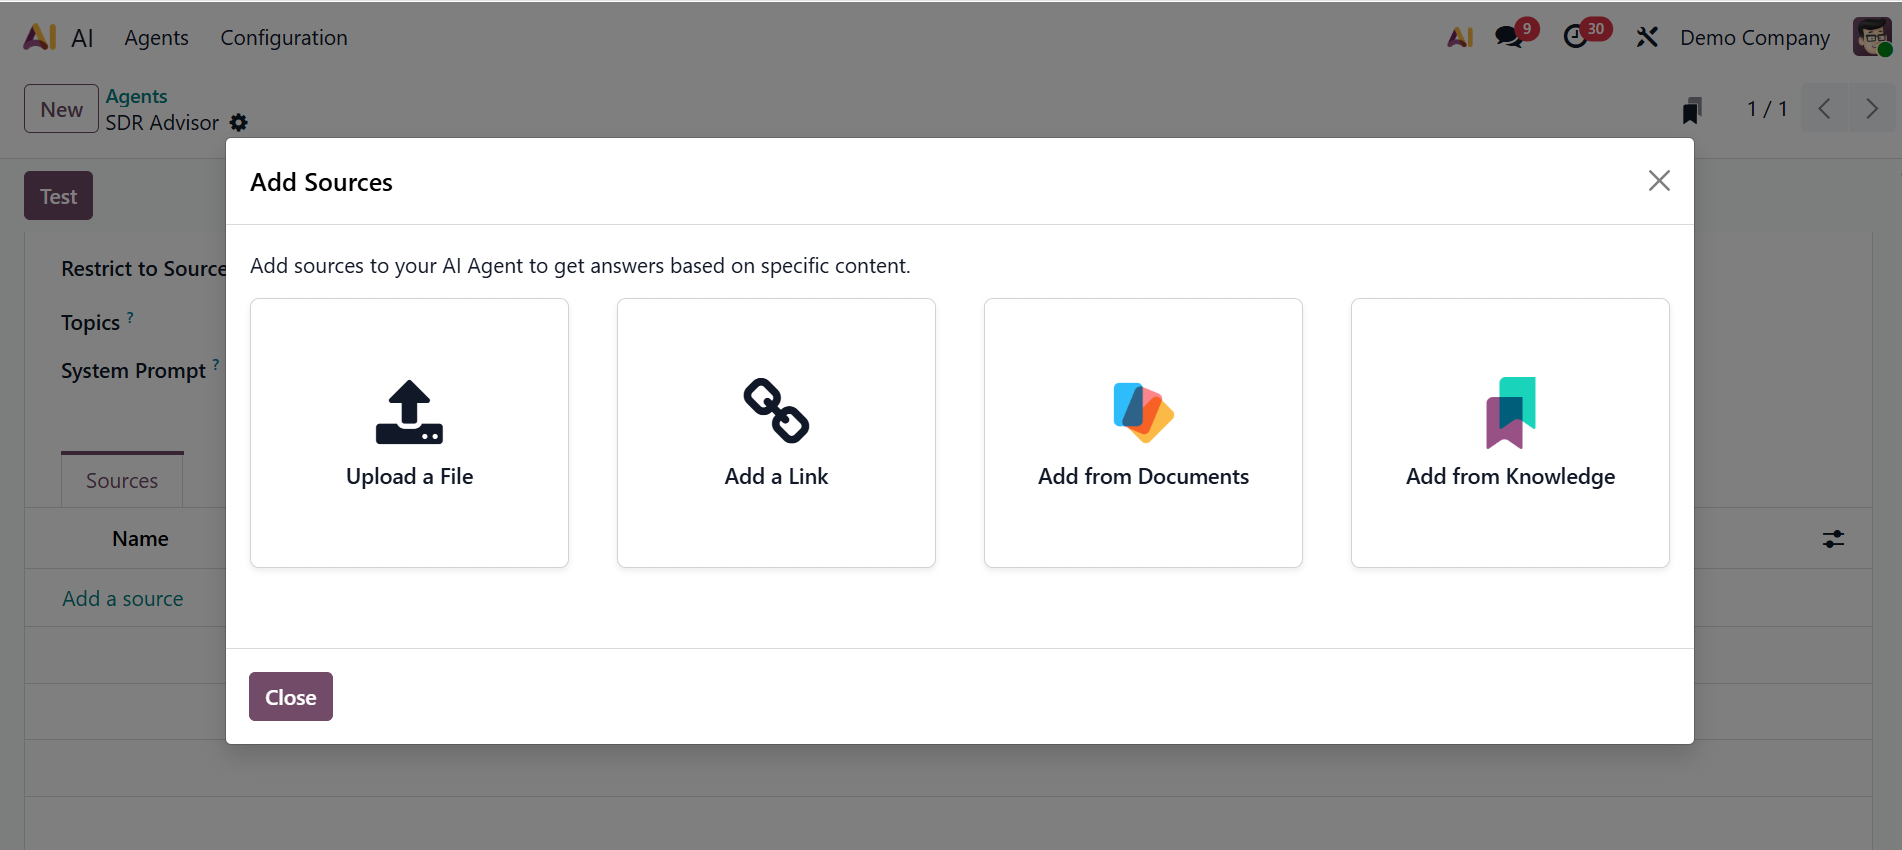Open the Configuration menu
This screenshot has width=1902, height=850.
[284, 38]
